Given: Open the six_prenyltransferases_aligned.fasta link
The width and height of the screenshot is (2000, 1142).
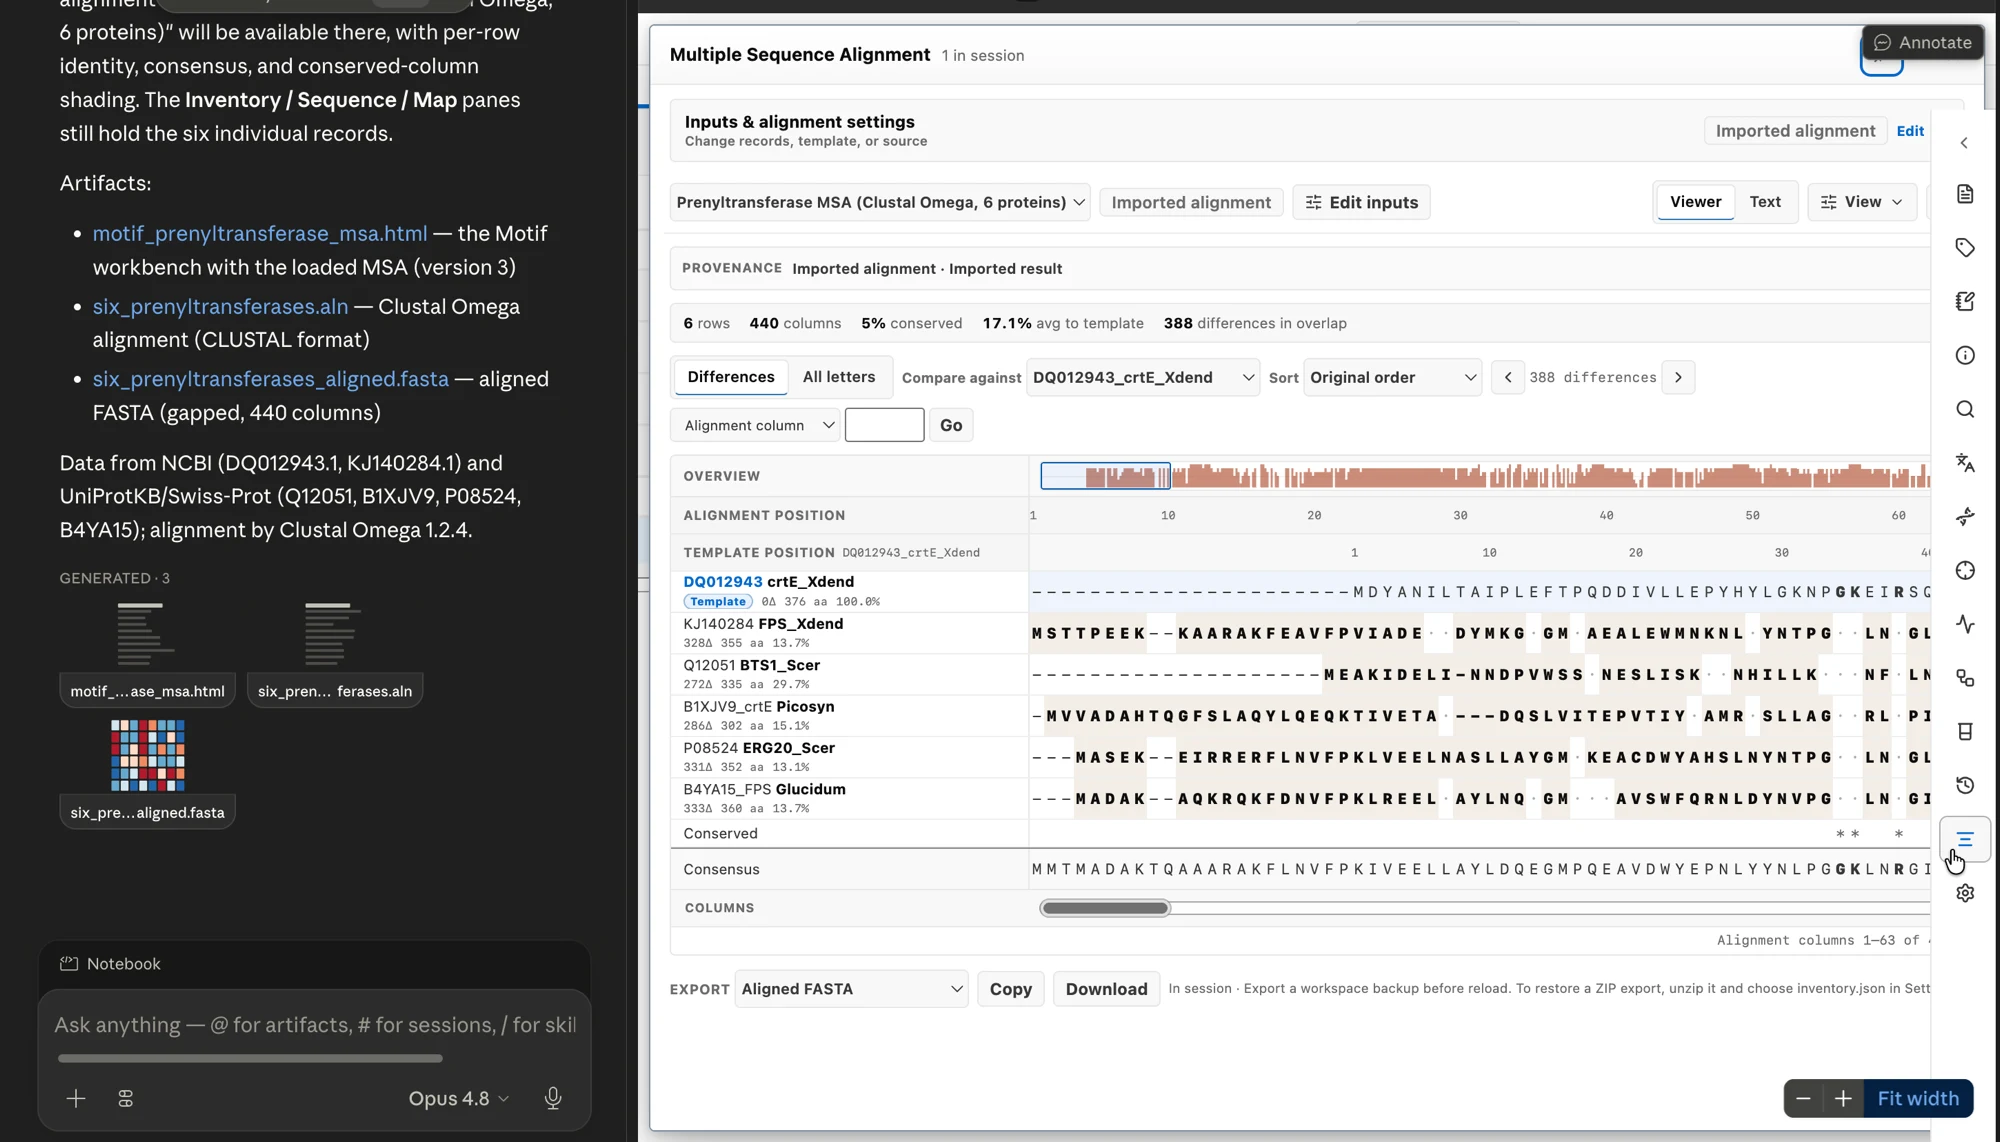Looking at the screenshot, I should [271, 379].
